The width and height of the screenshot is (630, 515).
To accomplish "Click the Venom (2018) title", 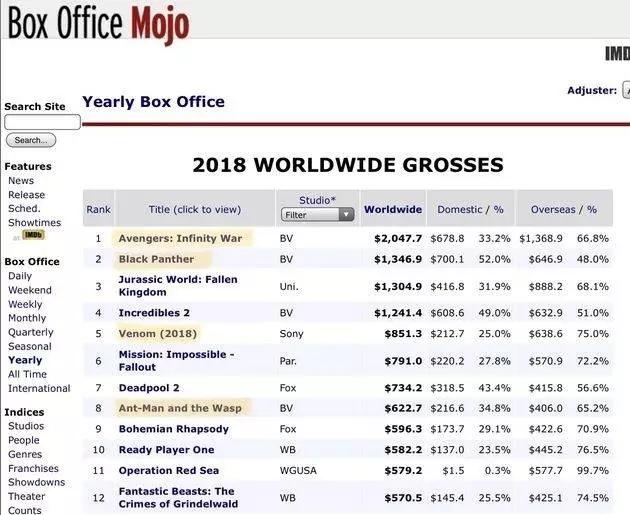I will pyautogui.click(x=157, y=333).
